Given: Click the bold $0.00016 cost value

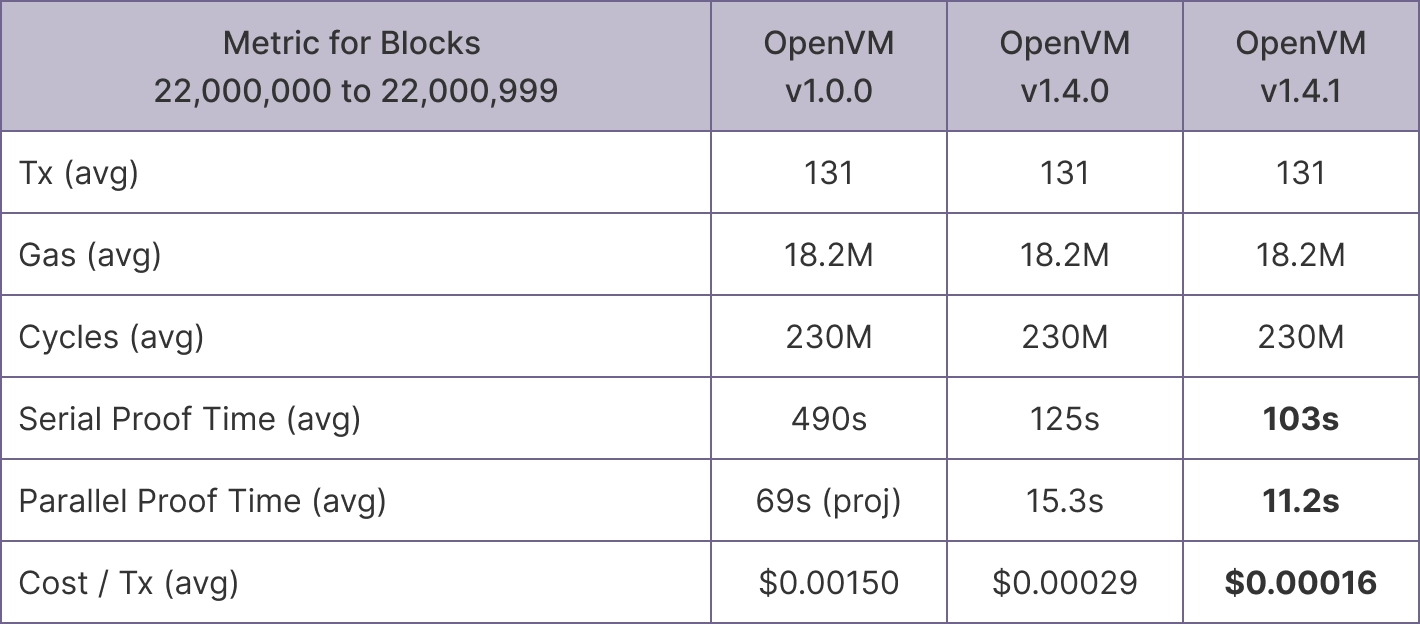Looking at the screenshot, I should pos(1300,583).
